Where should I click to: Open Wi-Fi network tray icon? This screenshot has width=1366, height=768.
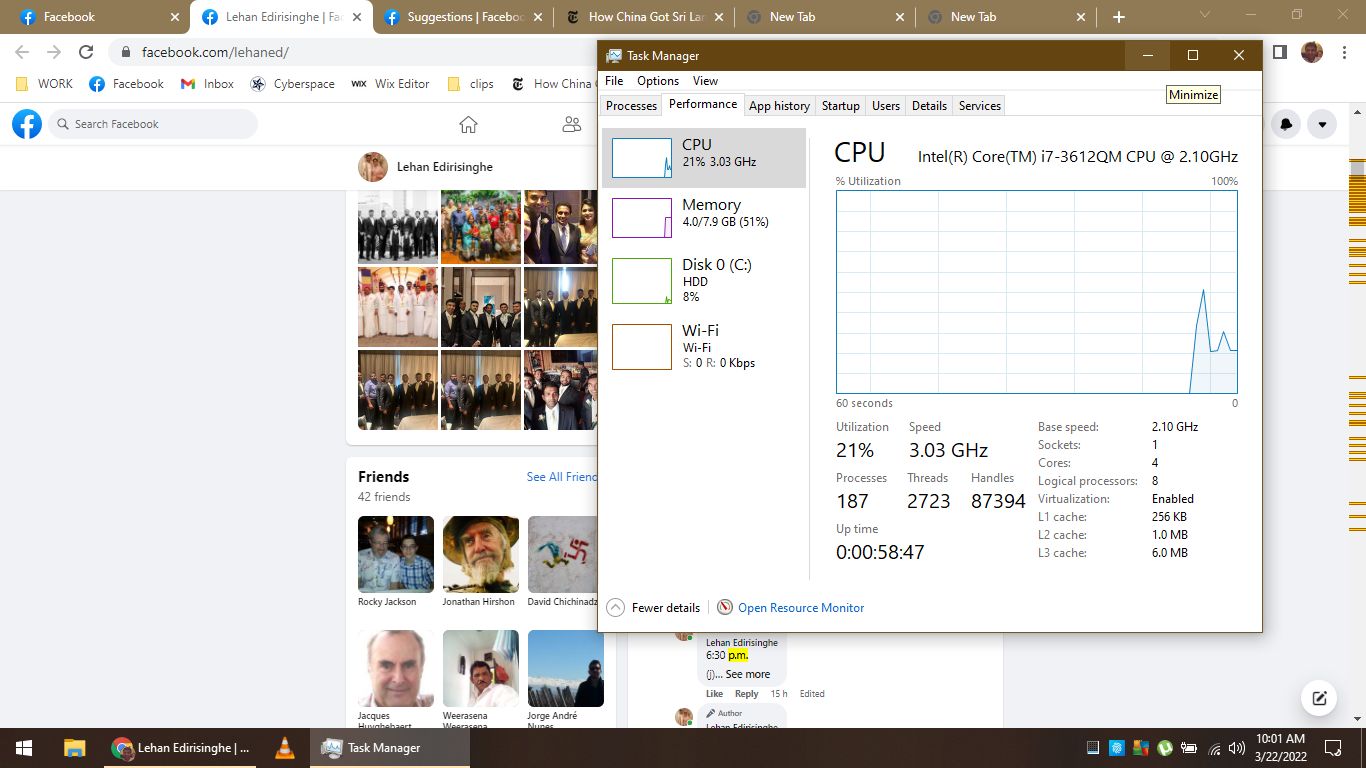(x=1214, y=748)
